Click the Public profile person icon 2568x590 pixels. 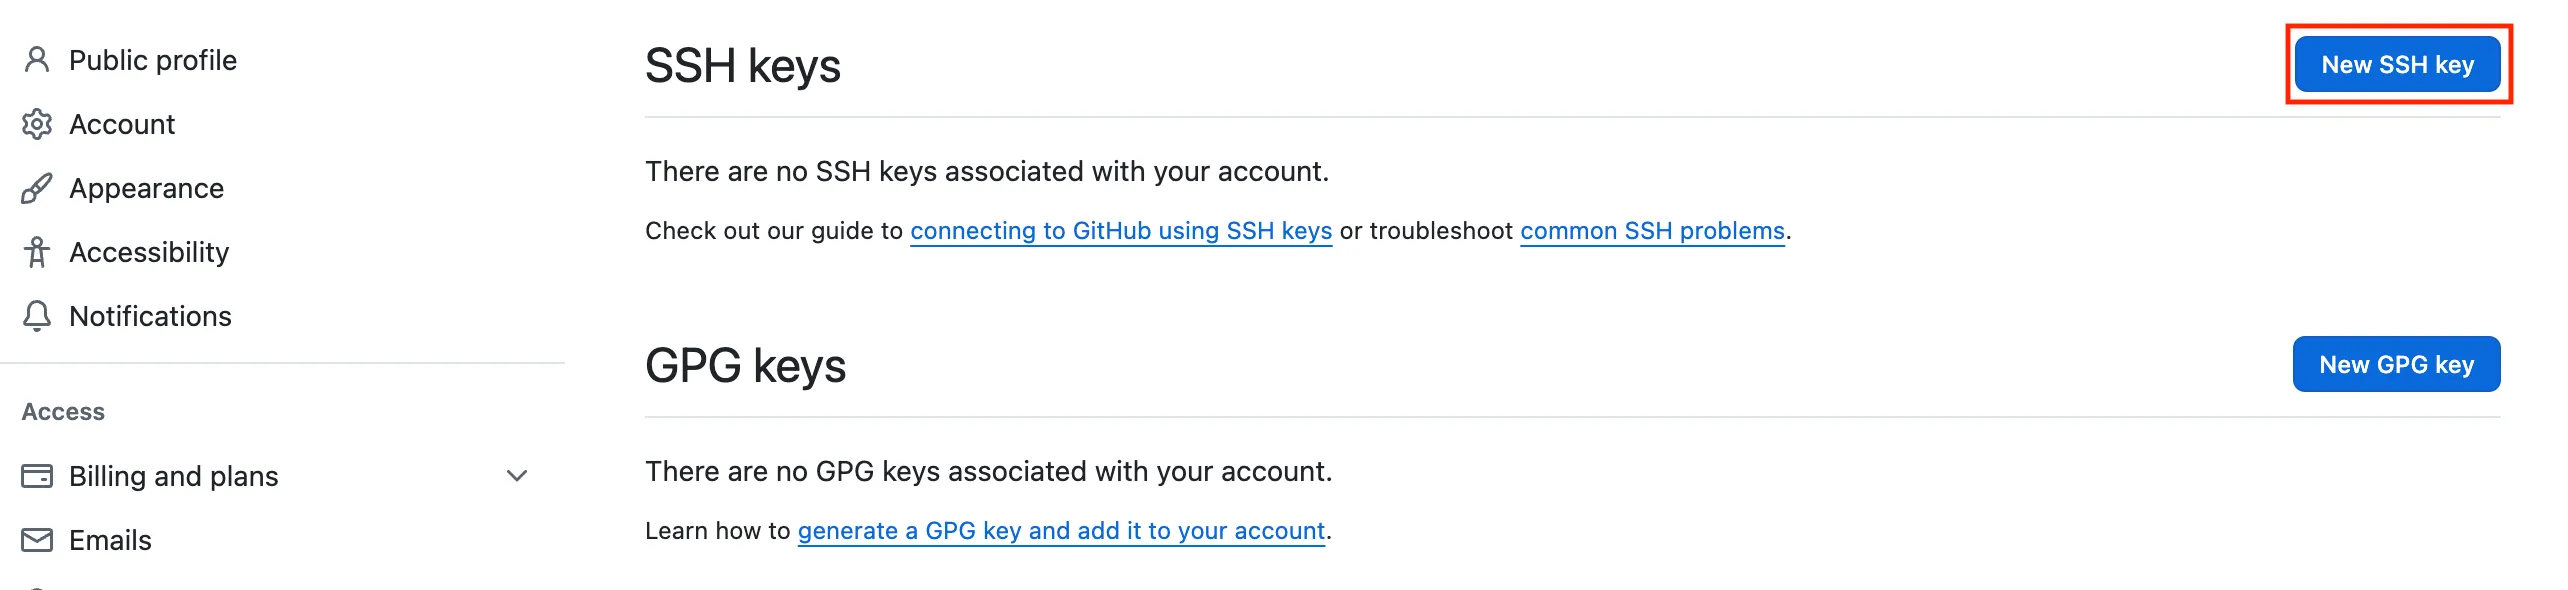tap(37, 60)
